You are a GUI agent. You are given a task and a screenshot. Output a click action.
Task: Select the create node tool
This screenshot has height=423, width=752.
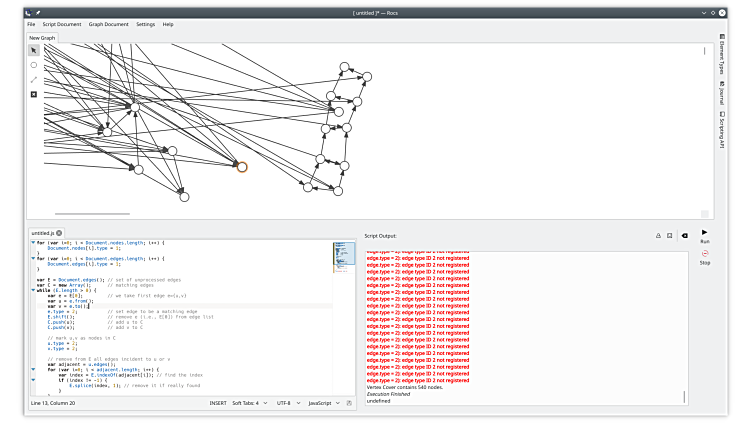[34, 65]
